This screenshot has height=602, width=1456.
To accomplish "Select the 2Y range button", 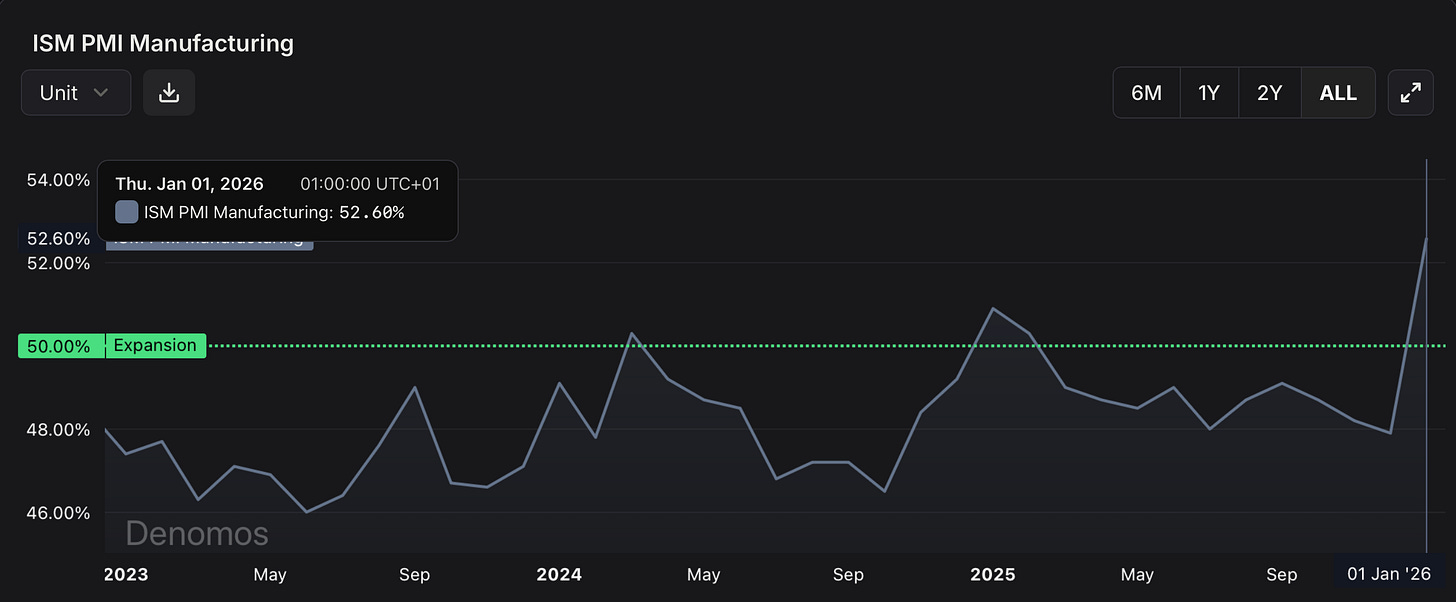I will 1269,92.
